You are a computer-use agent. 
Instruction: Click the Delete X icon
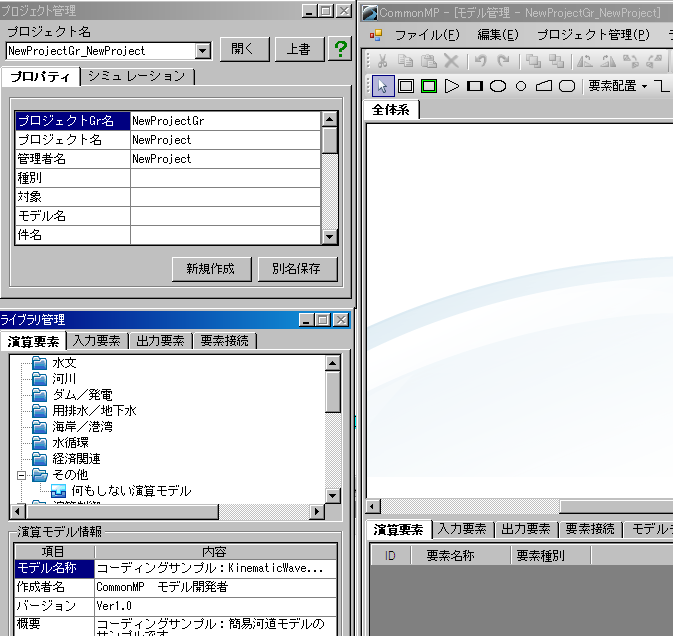point(451,61)
